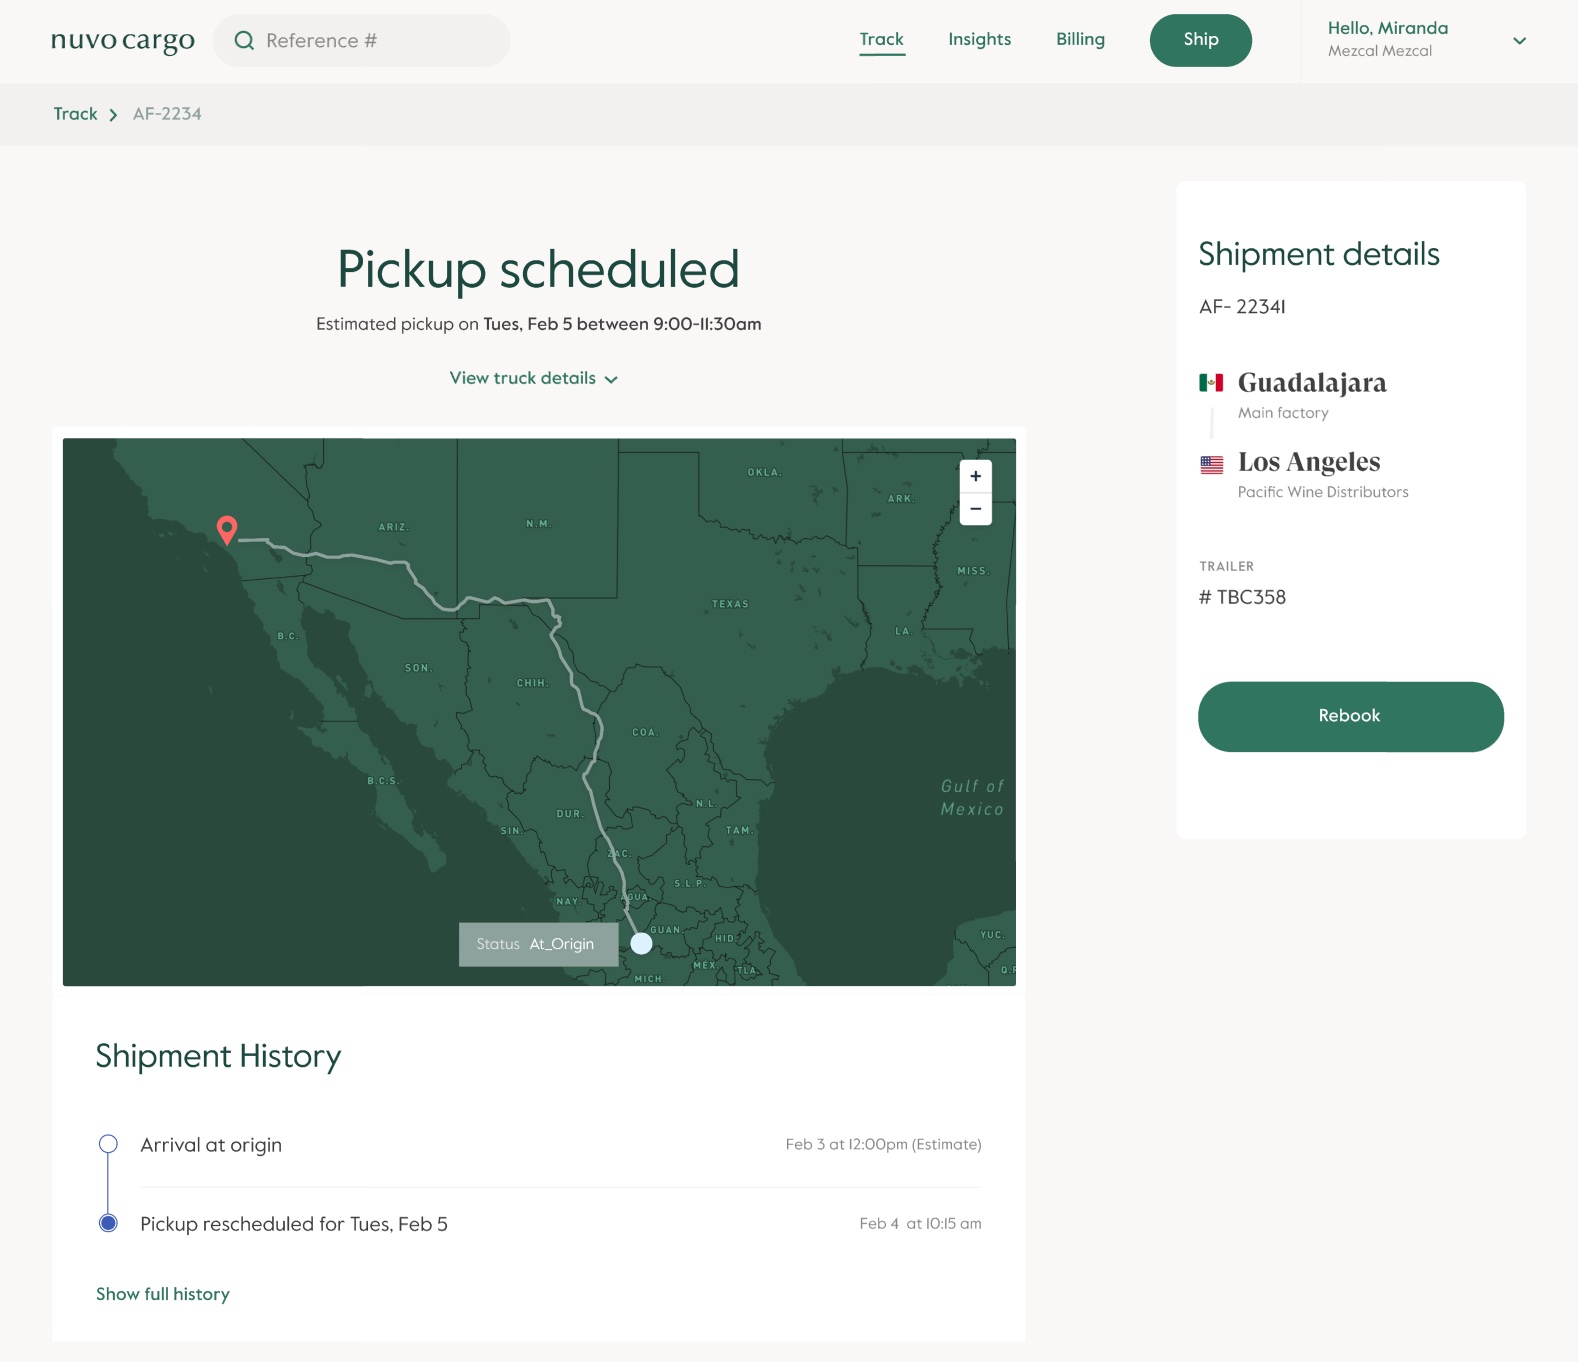
Task: Switch to the Insights tab
Action: click(x=979, y=40)
